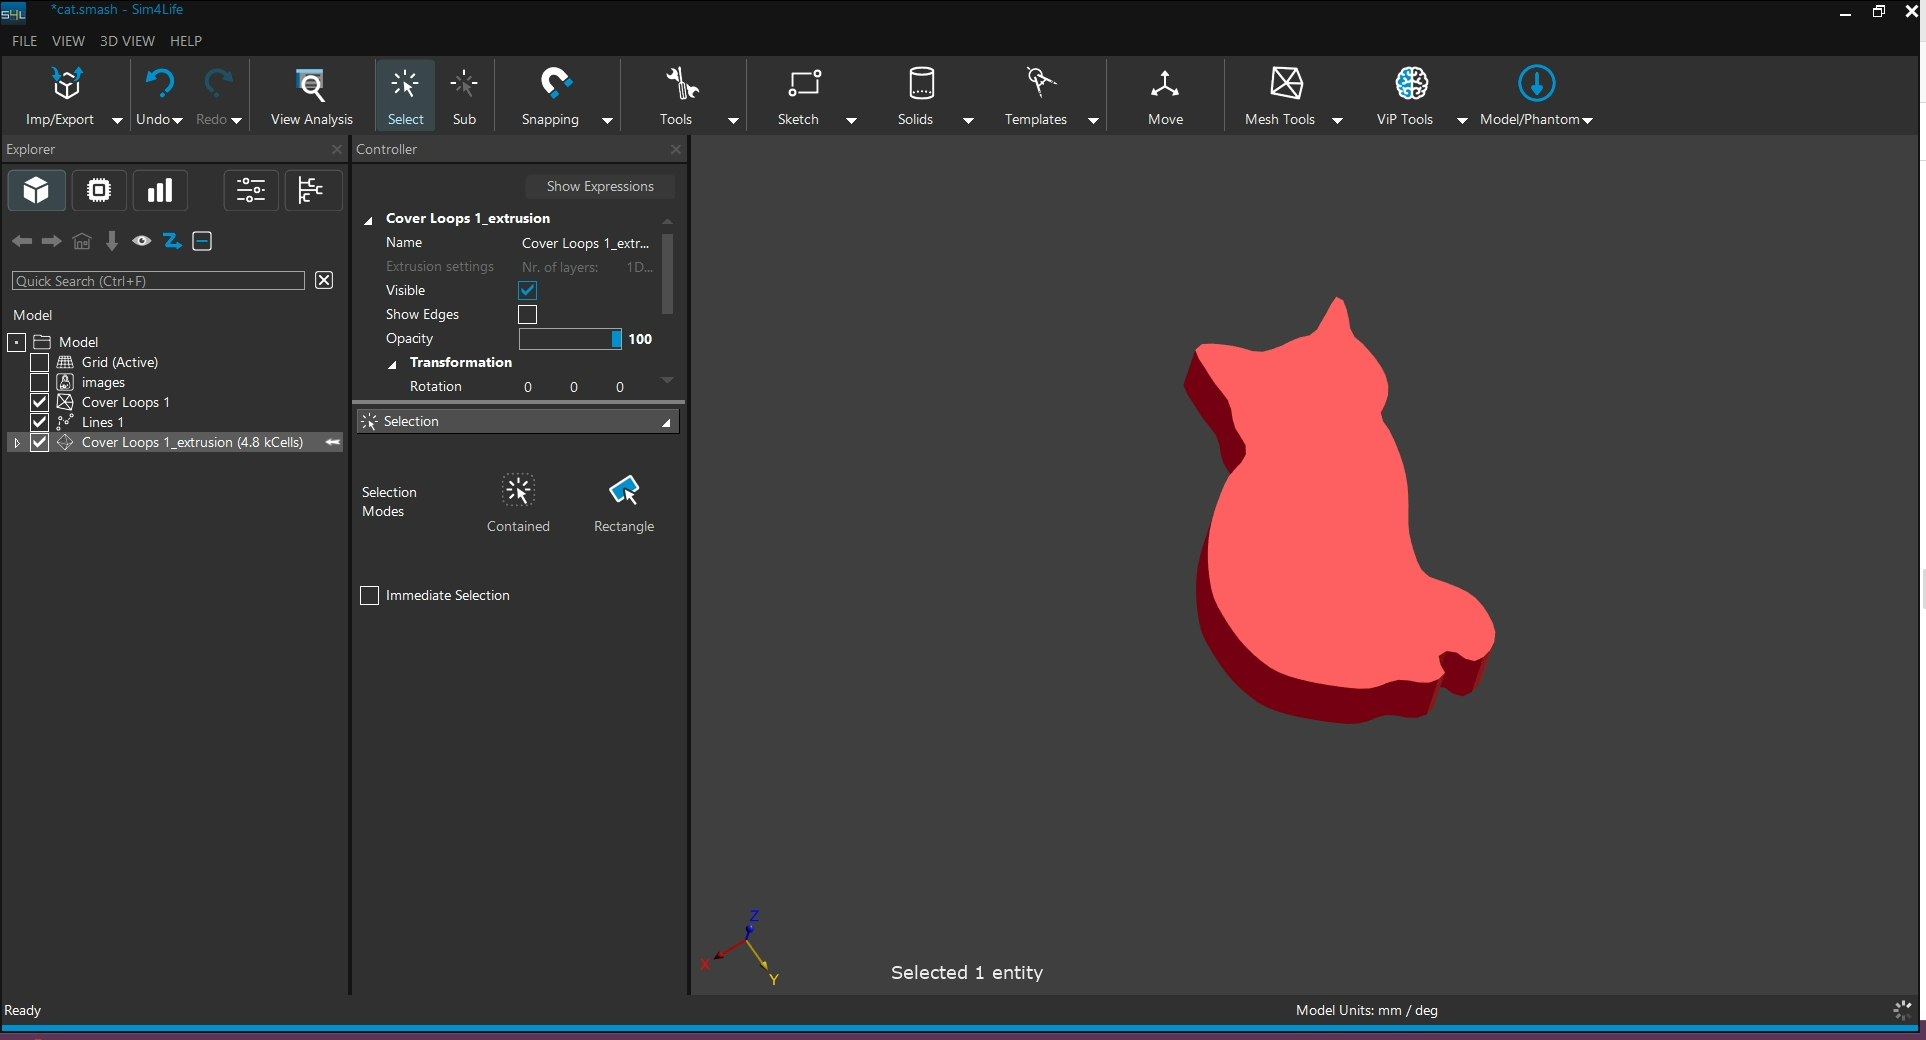
Task: Click the Undo arrow icon
Action: [x=159, y=84]
